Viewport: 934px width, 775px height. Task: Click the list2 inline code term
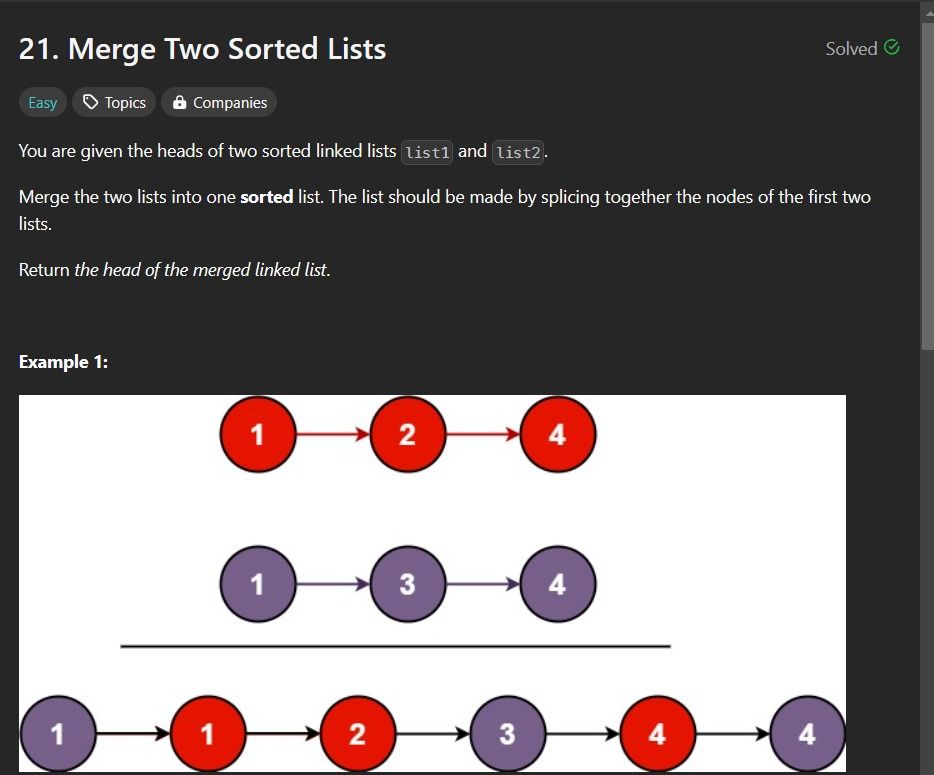point(518,152)
